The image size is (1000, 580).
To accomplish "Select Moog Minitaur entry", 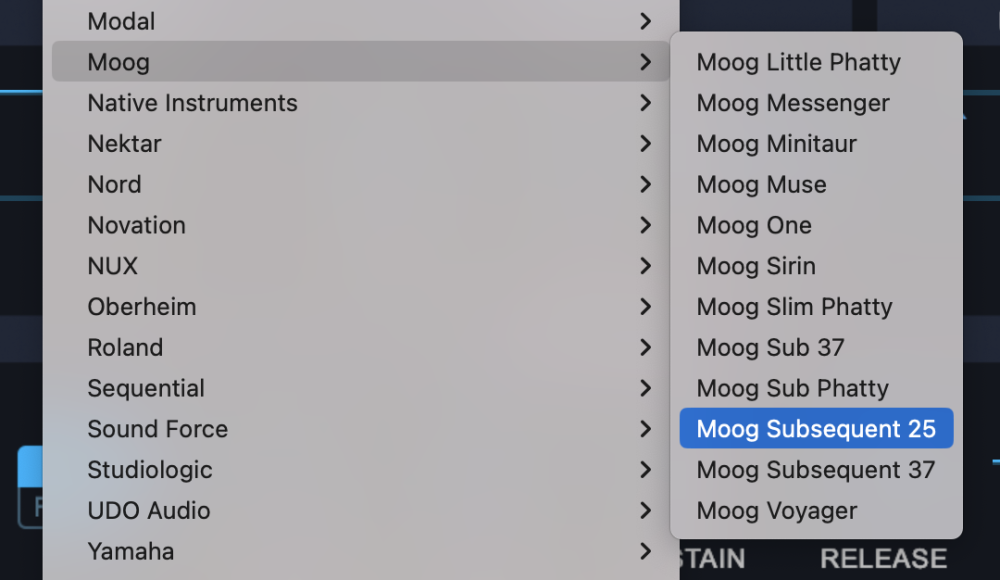I will [x=776, y=144].
